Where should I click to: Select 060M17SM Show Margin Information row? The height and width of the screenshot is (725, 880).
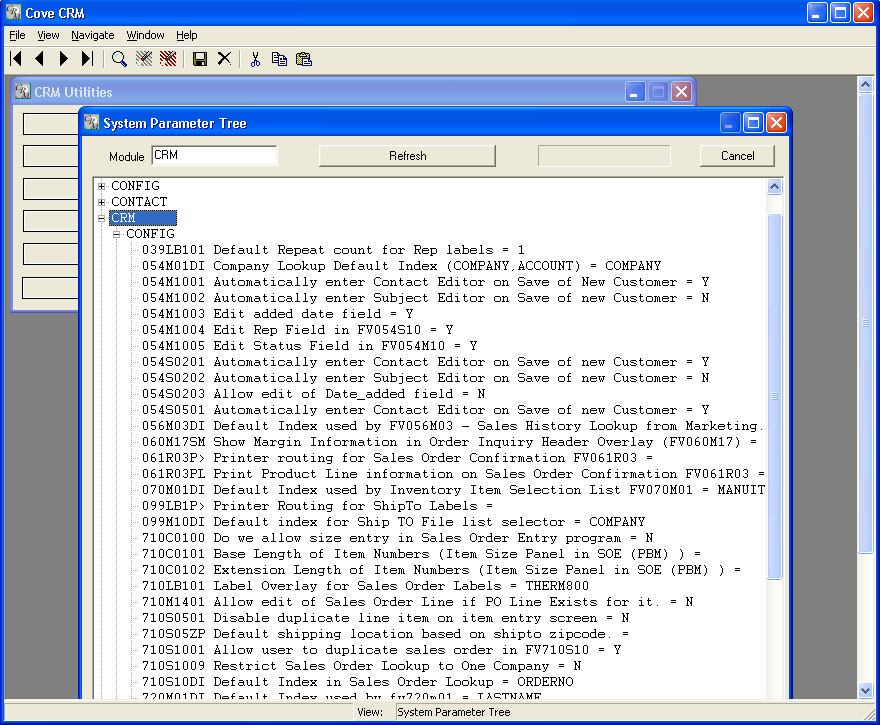tap(449, 442)
